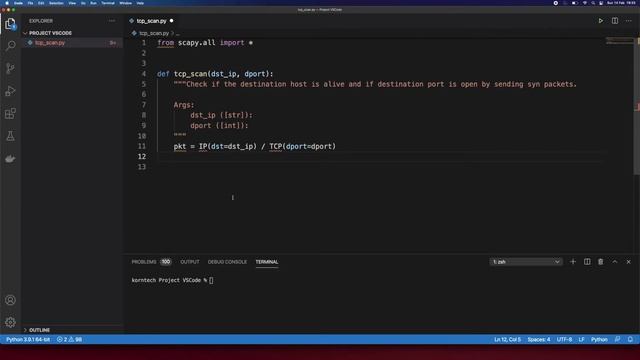Click 'Spaces: 4' indentation setting
Image resolution: width=640 pixels, height=360 pixels.
tap(539, 340)
